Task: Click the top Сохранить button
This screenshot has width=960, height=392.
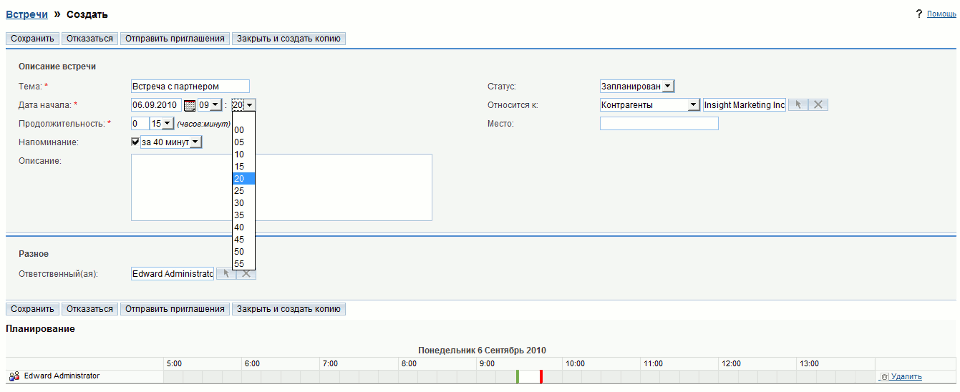Action: click(33, 39)
